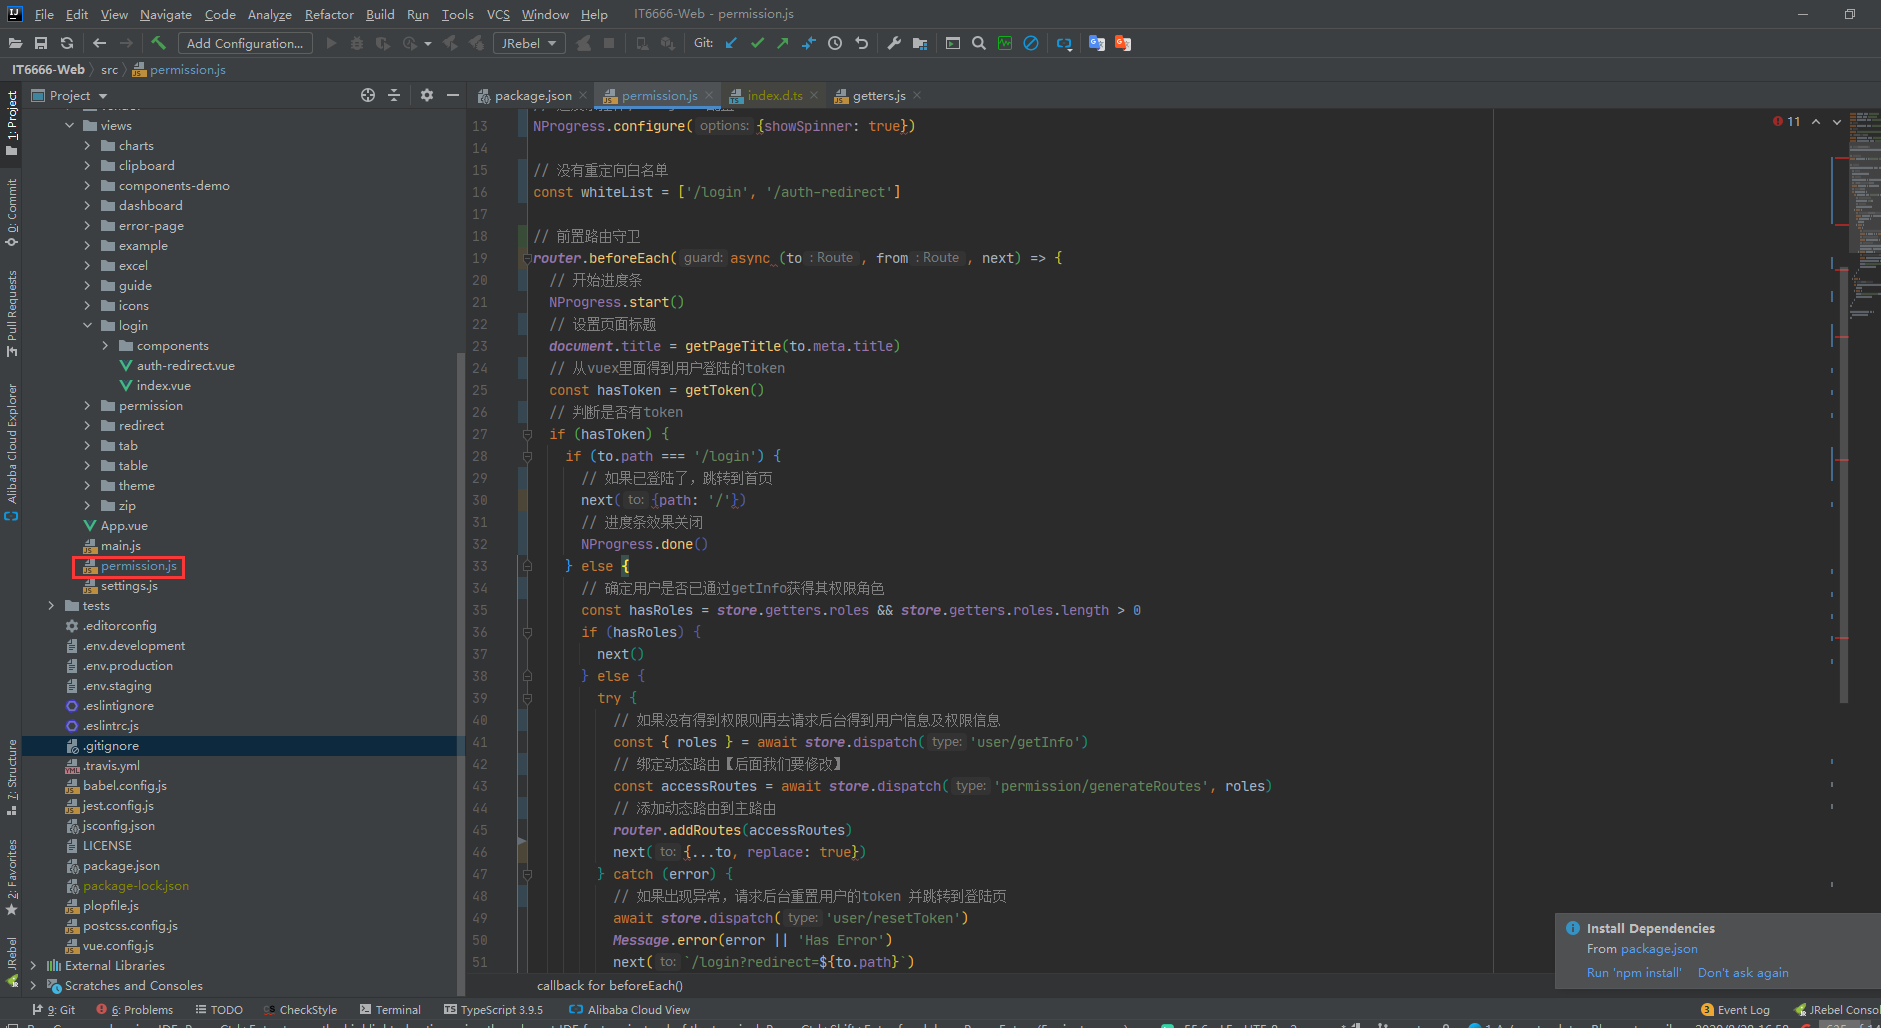The height and width of the screenshot is (1028, 1881).
Task: Click Add Configuration... button
Action: coord(245,43)
